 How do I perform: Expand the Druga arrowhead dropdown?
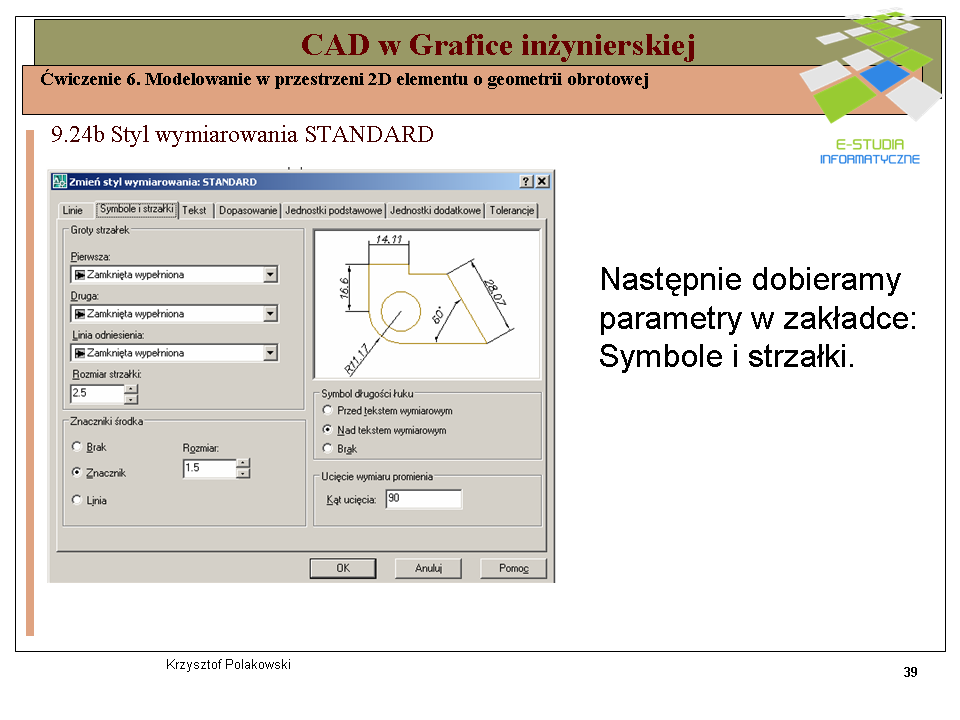(x=270, y=313)
